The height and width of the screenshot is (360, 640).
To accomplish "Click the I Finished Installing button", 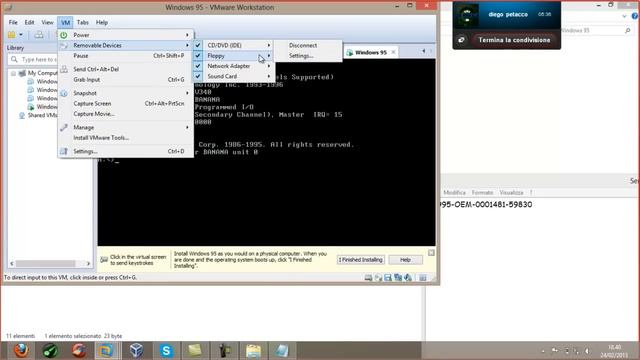I will point(360,260).
